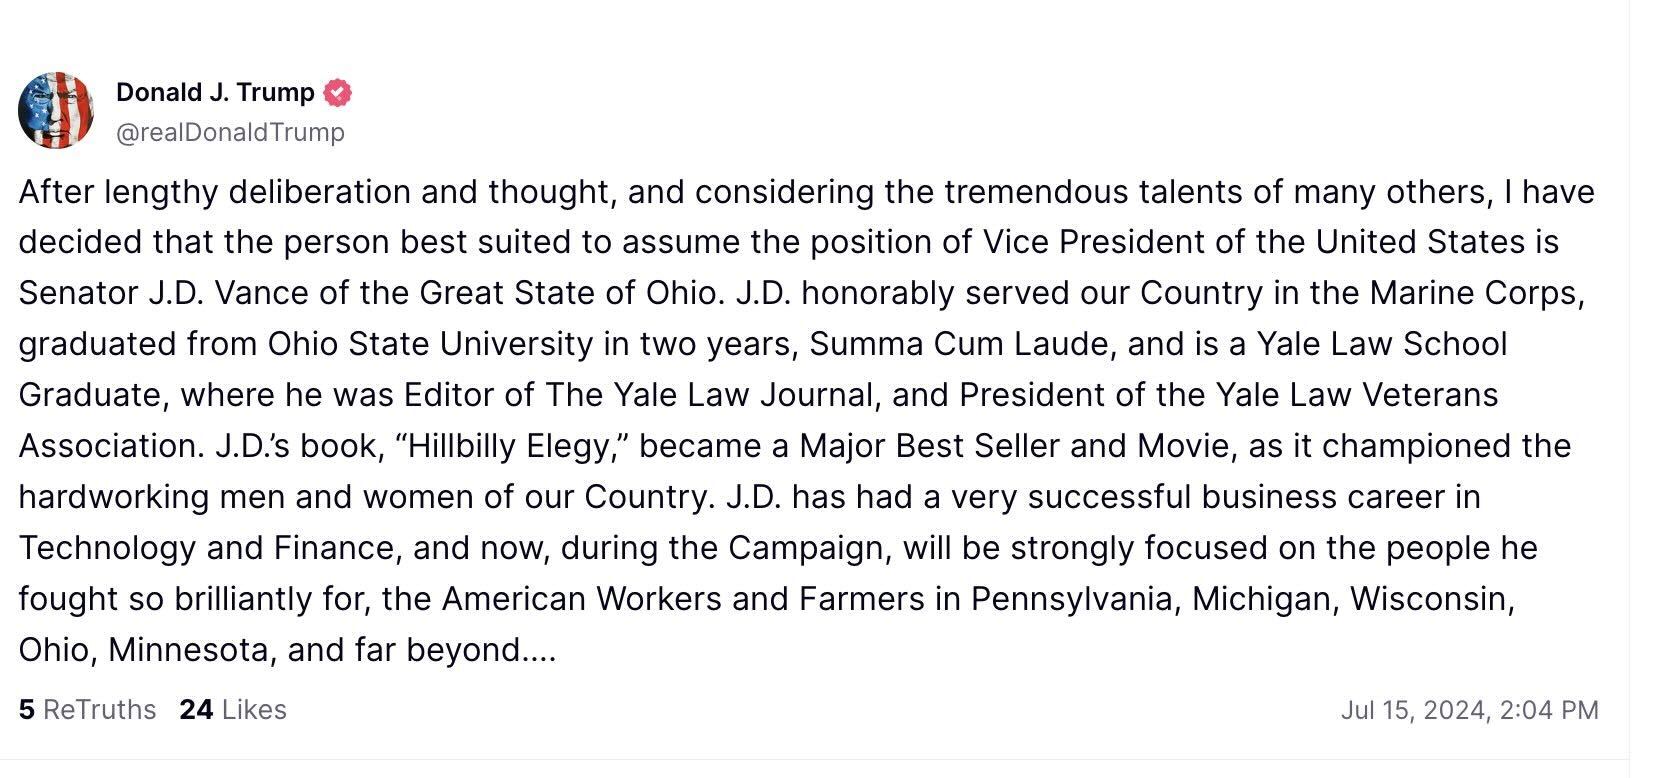Click the word "Minnesota" in the post
This screenshot has height=778, width=1664.
point(188,650)
